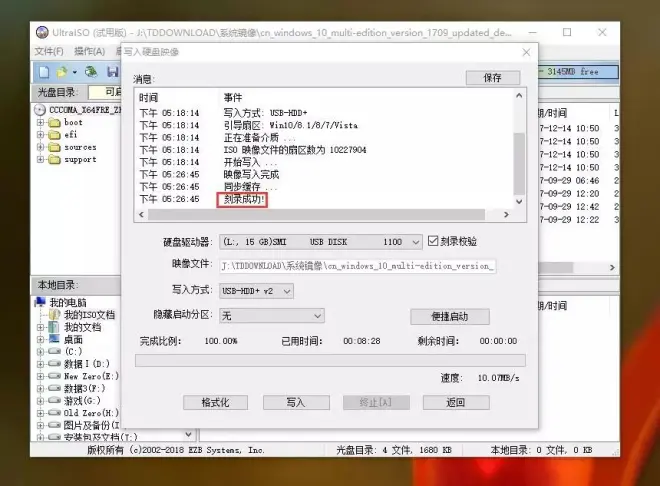660x486 pixels.
Task: Click the 映像写入完成 log entry
Action: pyautogui.click(x=251, y=174)
